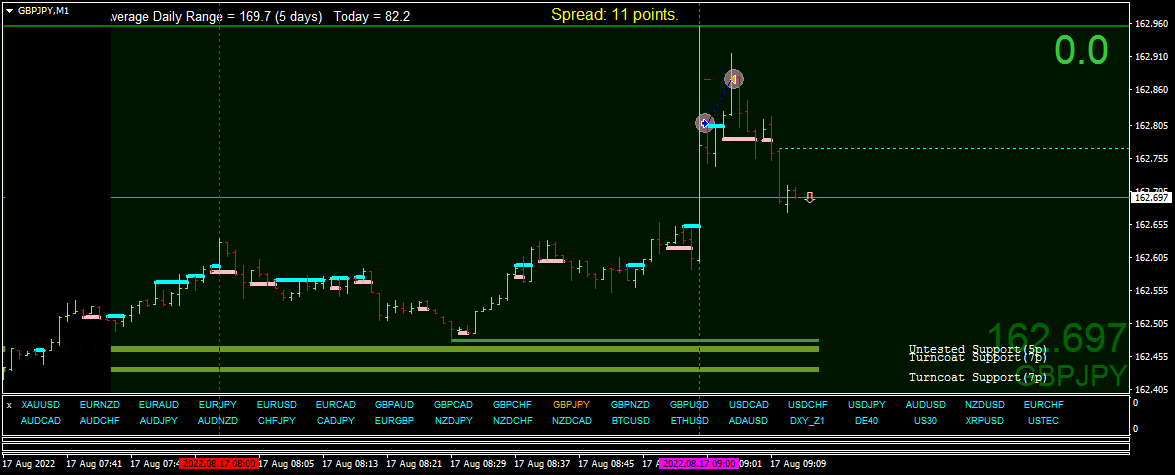Click the red 2022.08.17 08:00 time marker

pos(219,464)
